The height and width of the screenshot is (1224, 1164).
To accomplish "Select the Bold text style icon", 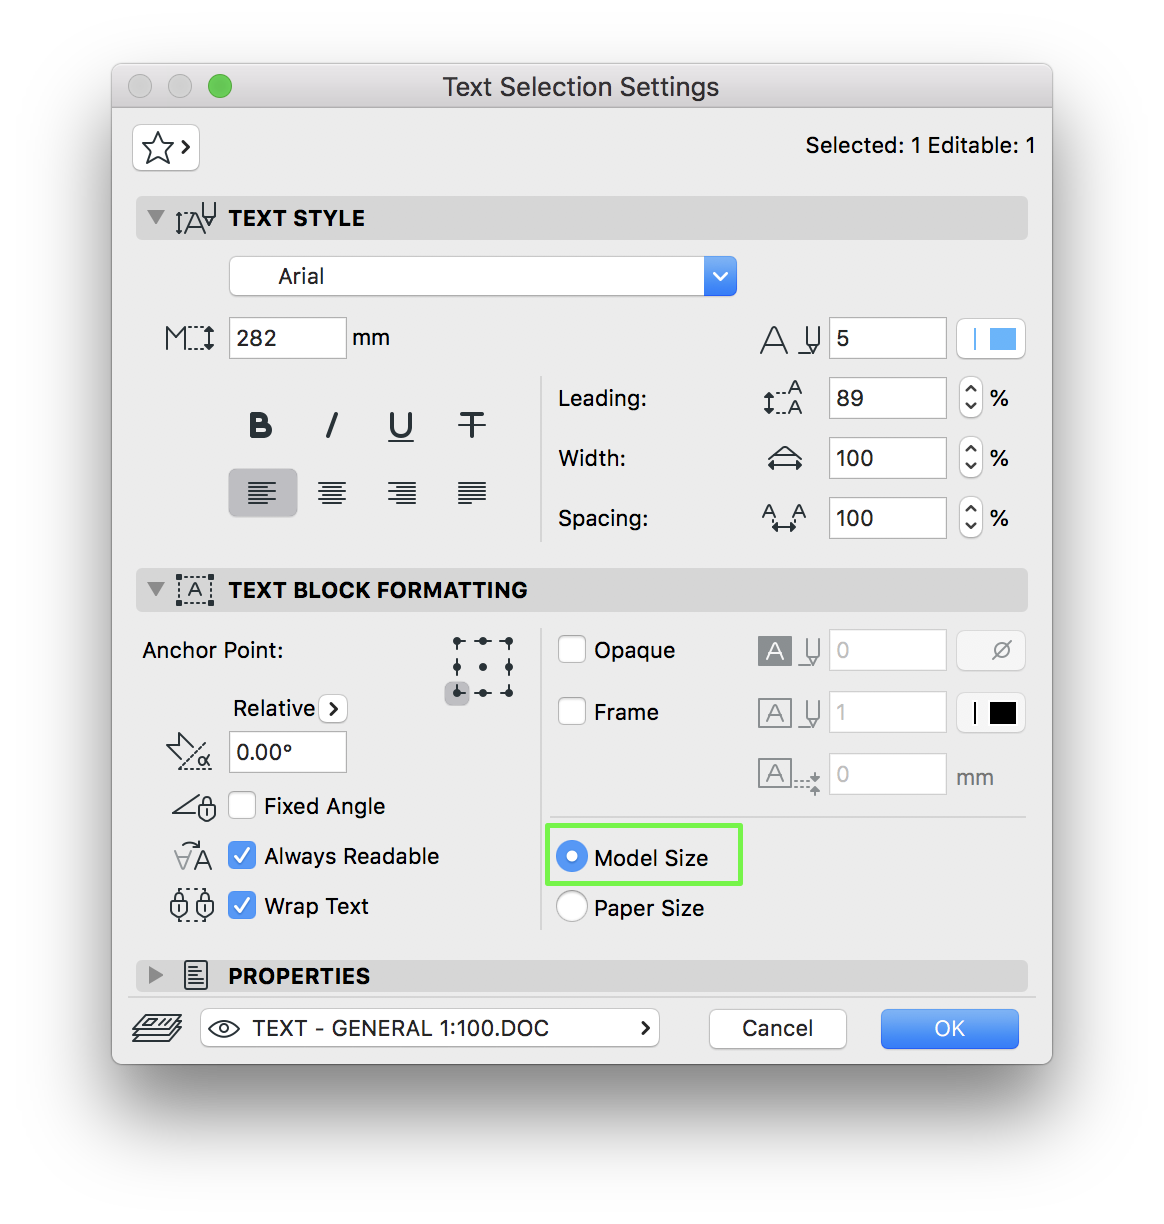I will click(x=261, y=425).
